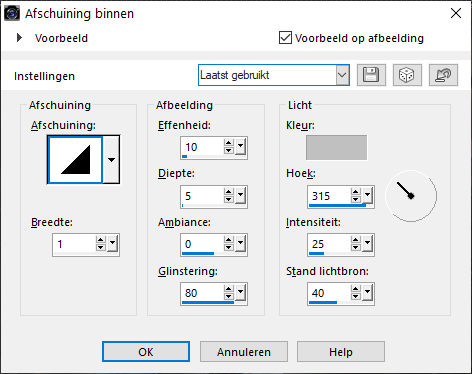Viewport: 472px width, 374px height.
Task: Decrease Intensiteit with down arrow
Action: click(356, 248)
